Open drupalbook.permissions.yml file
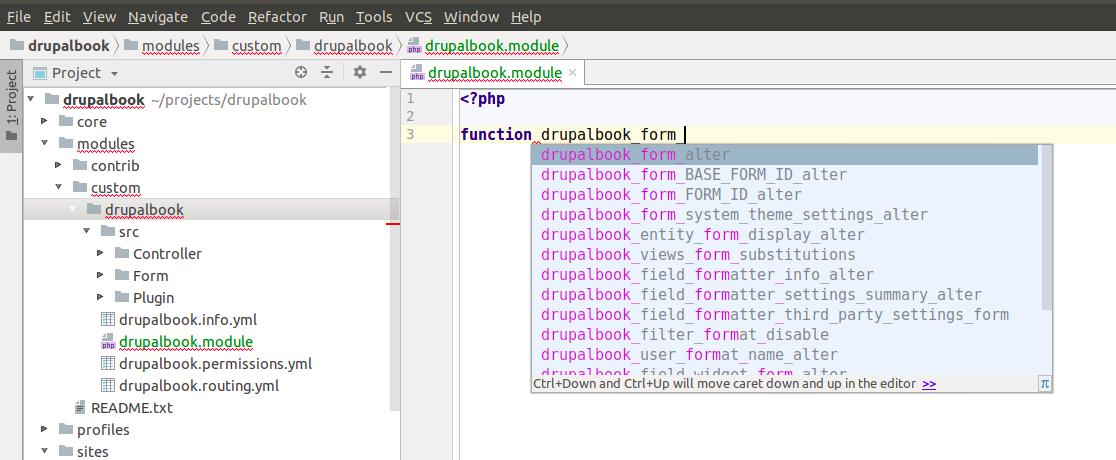This screenshot has height=460, width=1116. 216,364
